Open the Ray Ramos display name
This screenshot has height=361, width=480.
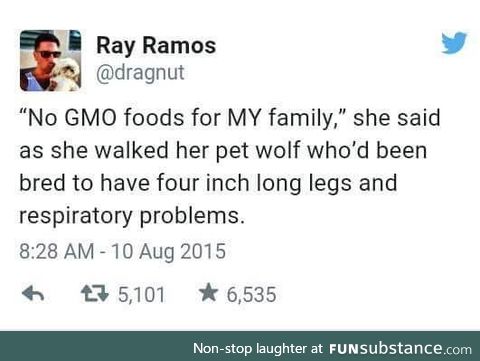156,46
